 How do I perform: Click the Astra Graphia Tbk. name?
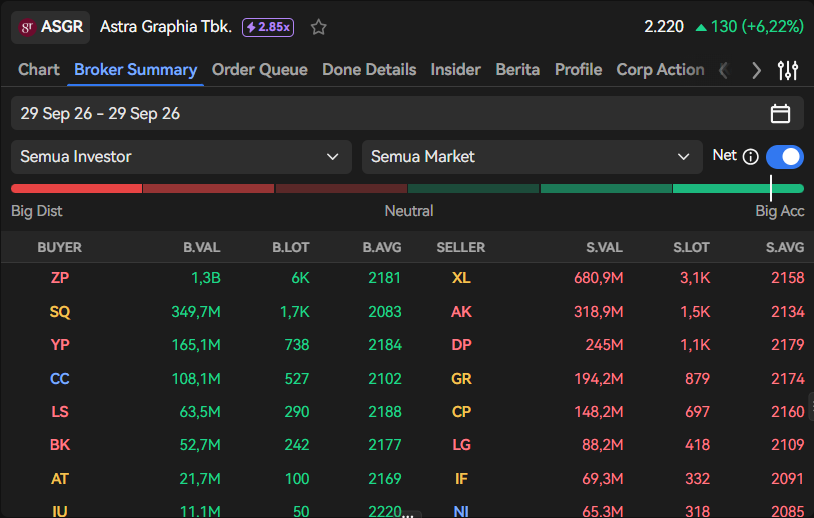point(166,26)
